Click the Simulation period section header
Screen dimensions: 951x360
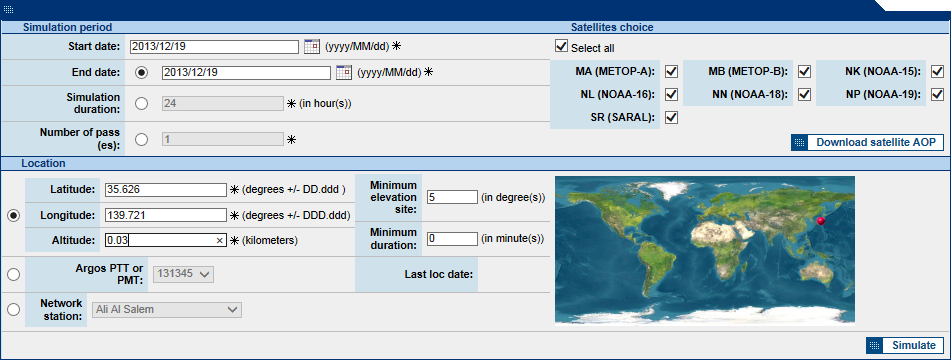point(67,27)
